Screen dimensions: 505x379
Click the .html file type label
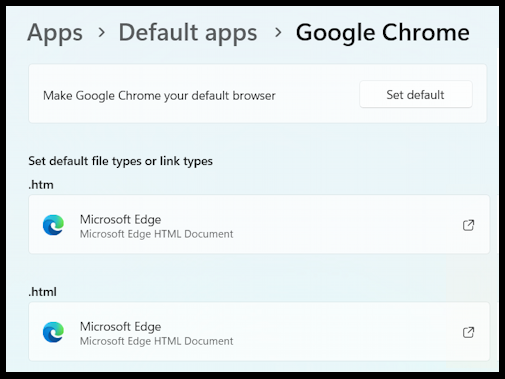pyautogui.click(x=42, y=292)
